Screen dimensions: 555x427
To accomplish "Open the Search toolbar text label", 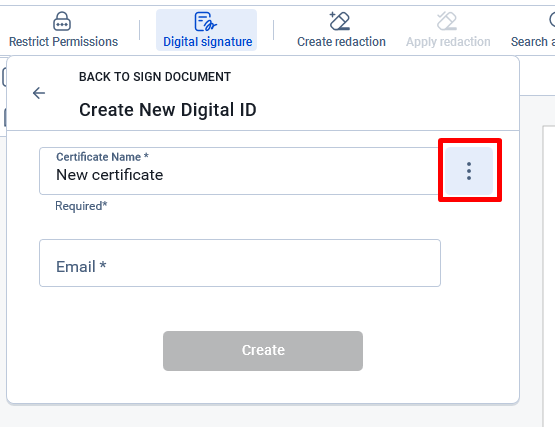I will click(x=533, y=42).
